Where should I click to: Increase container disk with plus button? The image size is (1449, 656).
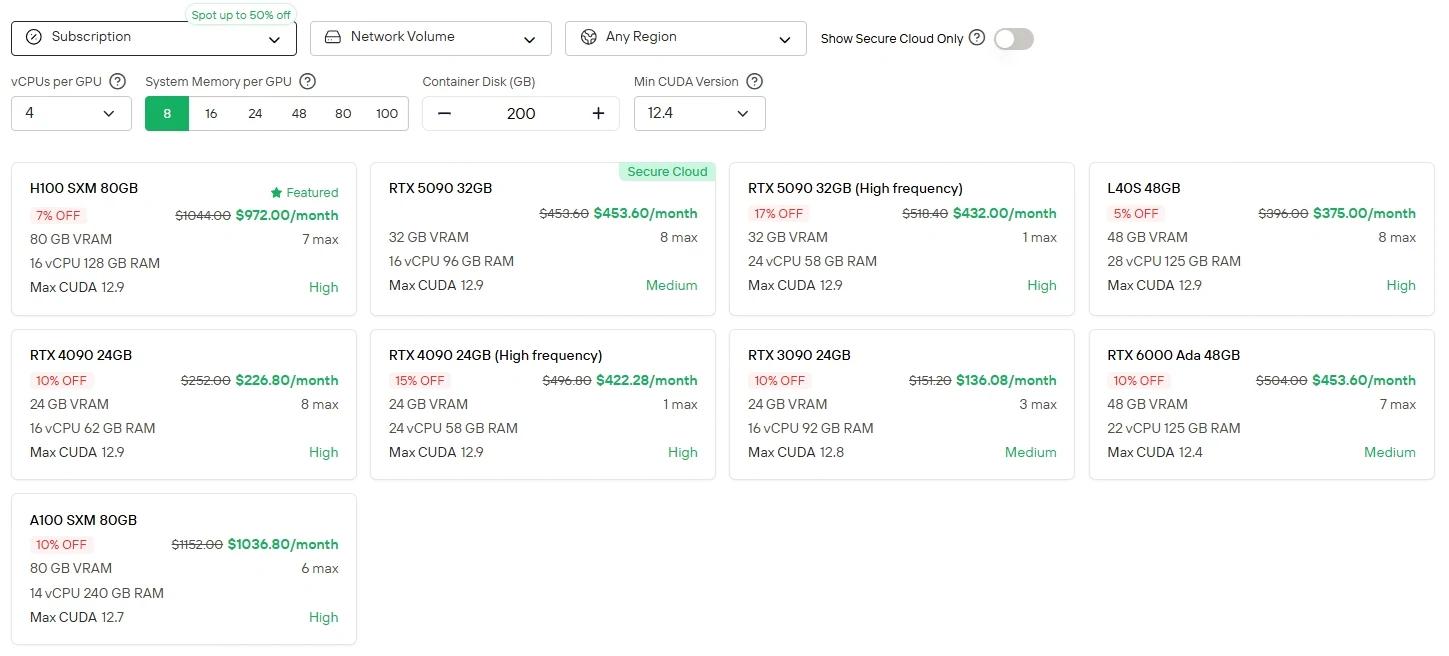(598, 113)
